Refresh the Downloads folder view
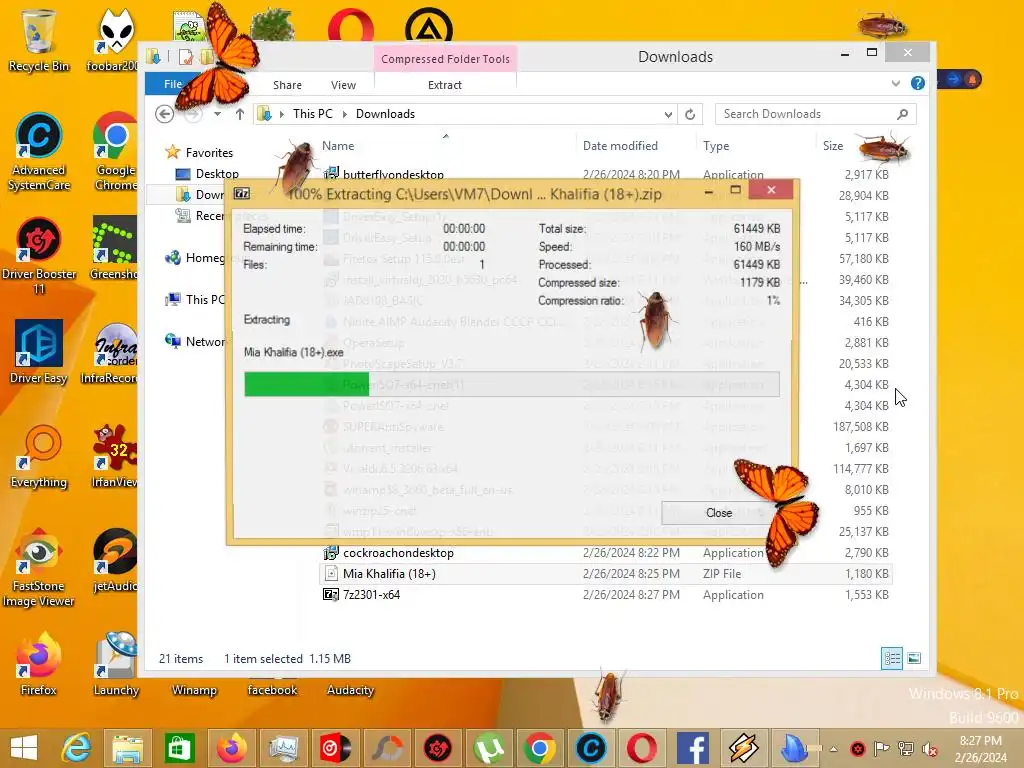Image resolution: width=1024 pixels, height=768 pixels. tap(690, 114)
